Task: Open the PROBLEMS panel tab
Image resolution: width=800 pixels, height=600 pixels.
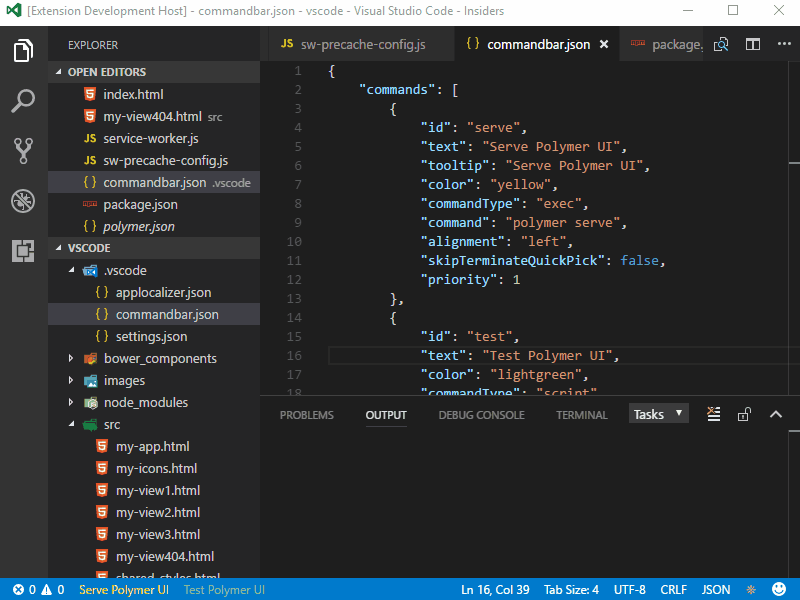Action: pos(307,415)
